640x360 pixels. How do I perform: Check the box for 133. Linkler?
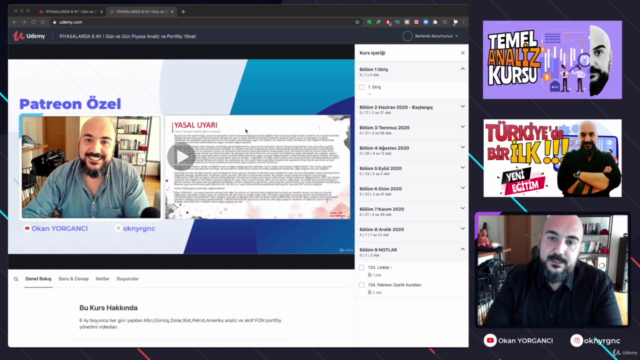(362, 267)
